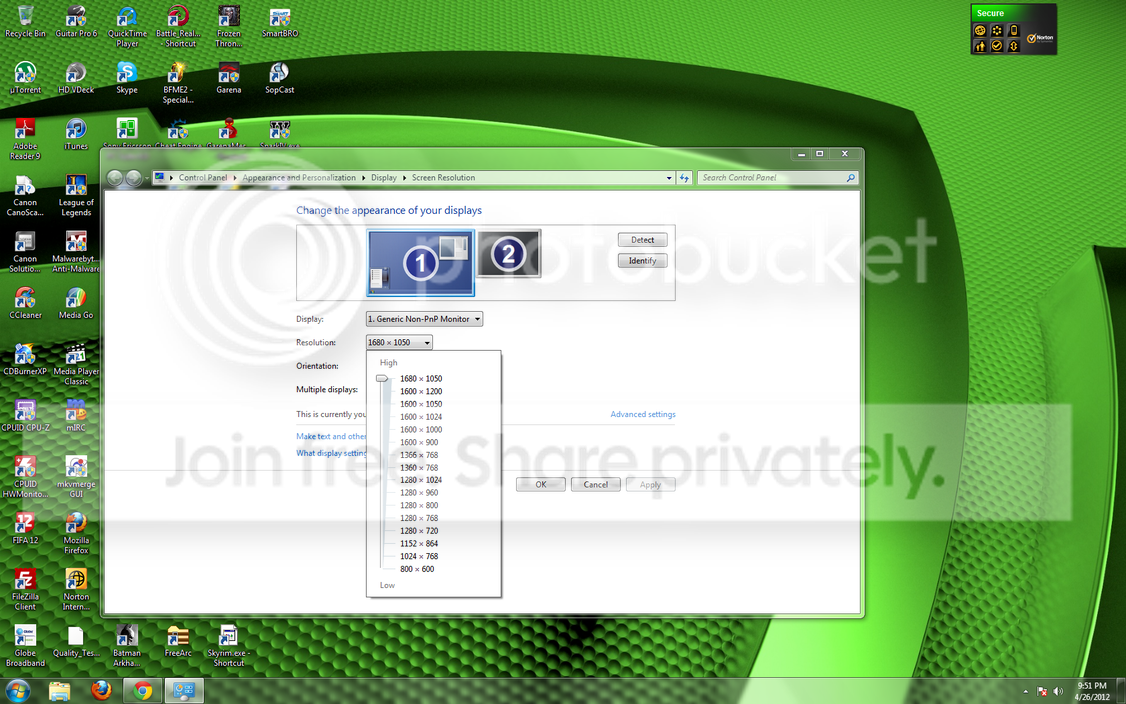Image resolution: width=1126 pixels, height=704 pixels.
Task: Expand the address bar history dropdown arrow
Action: (x=669, y=177)
